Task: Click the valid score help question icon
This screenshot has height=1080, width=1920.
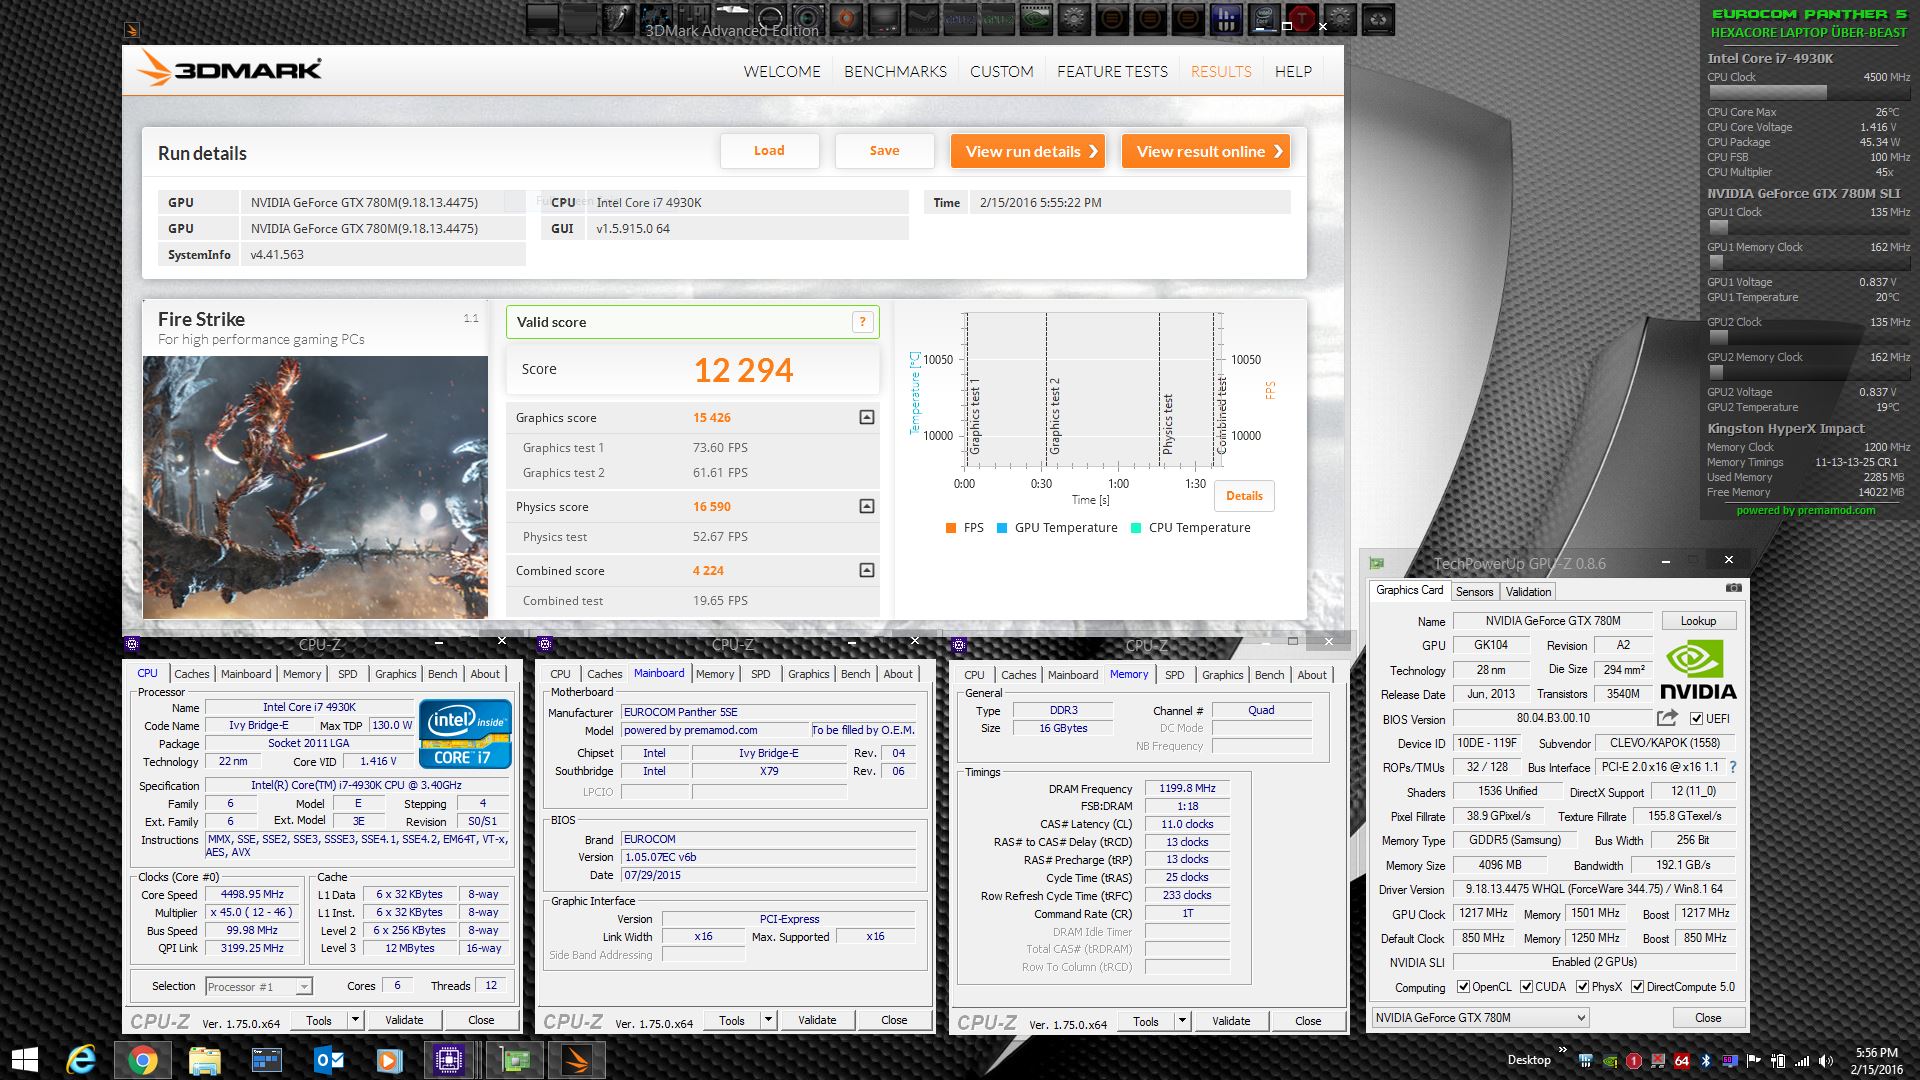Action: click(x=862, y=322)
